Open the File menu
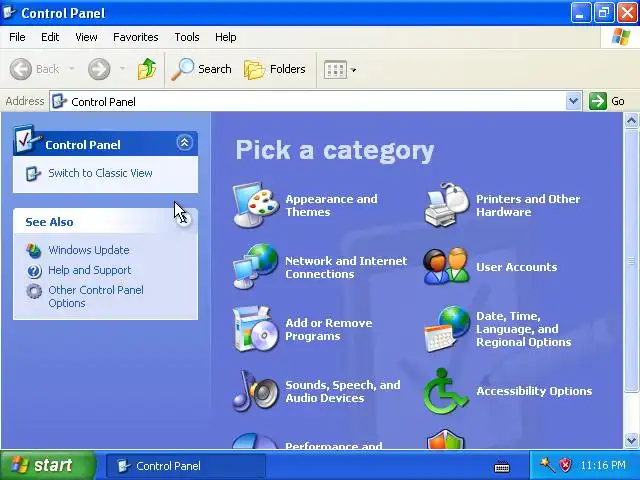This screenshot has height=480, width=640. click(17, 37)
